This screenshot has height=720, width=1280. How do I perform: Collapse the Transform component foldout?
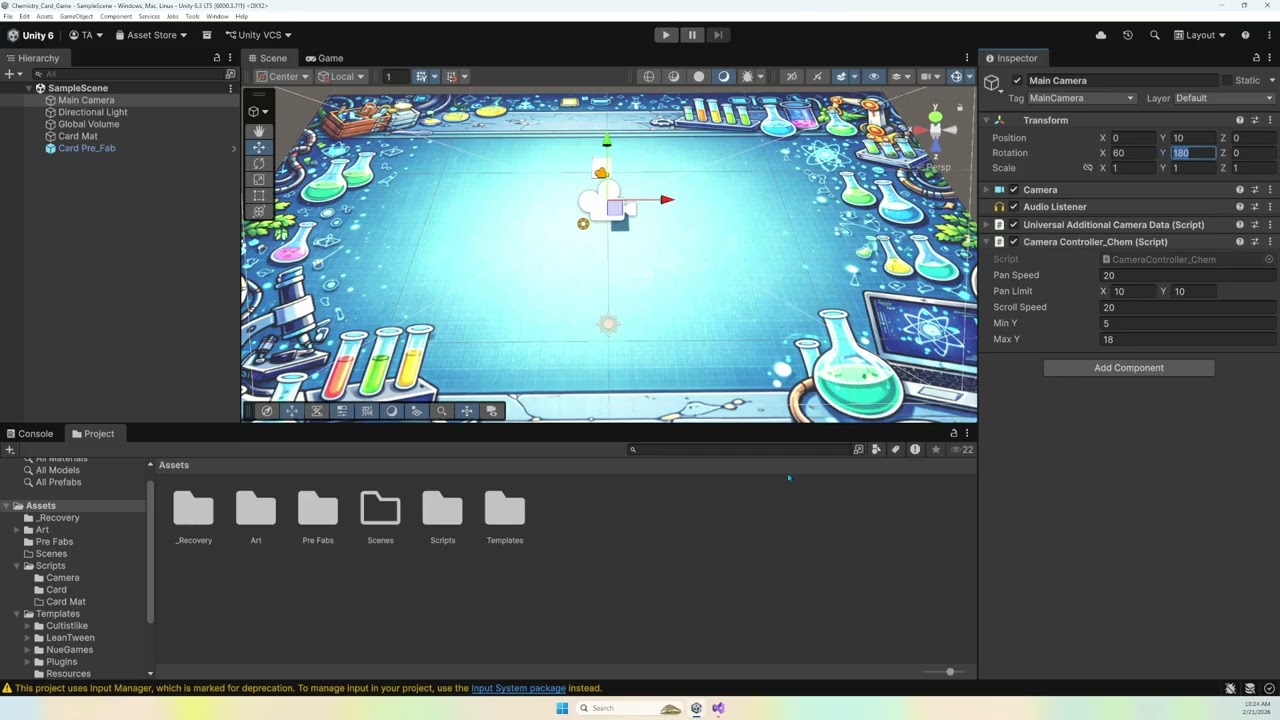[x=986, y=120]
